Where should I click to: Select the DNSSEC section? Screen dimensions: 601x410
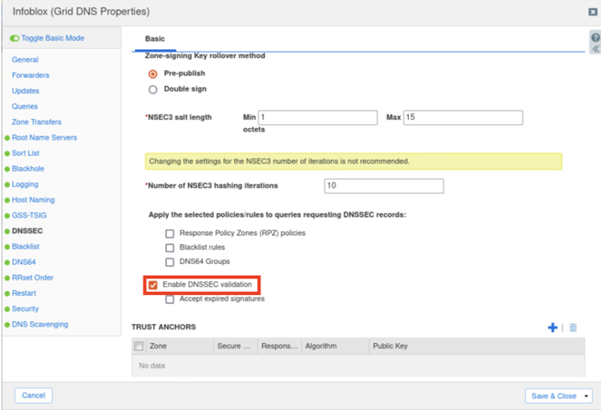(x=27, y=231)
